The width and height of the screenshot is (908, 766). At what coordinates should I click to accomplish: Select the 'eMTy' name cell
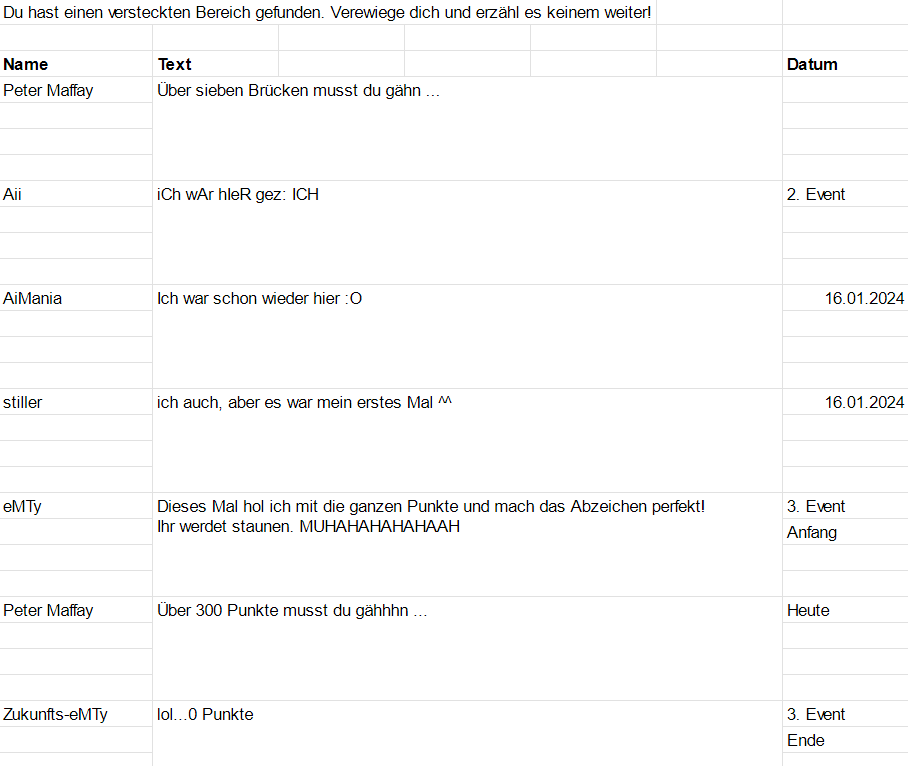(x=76, y=506)
